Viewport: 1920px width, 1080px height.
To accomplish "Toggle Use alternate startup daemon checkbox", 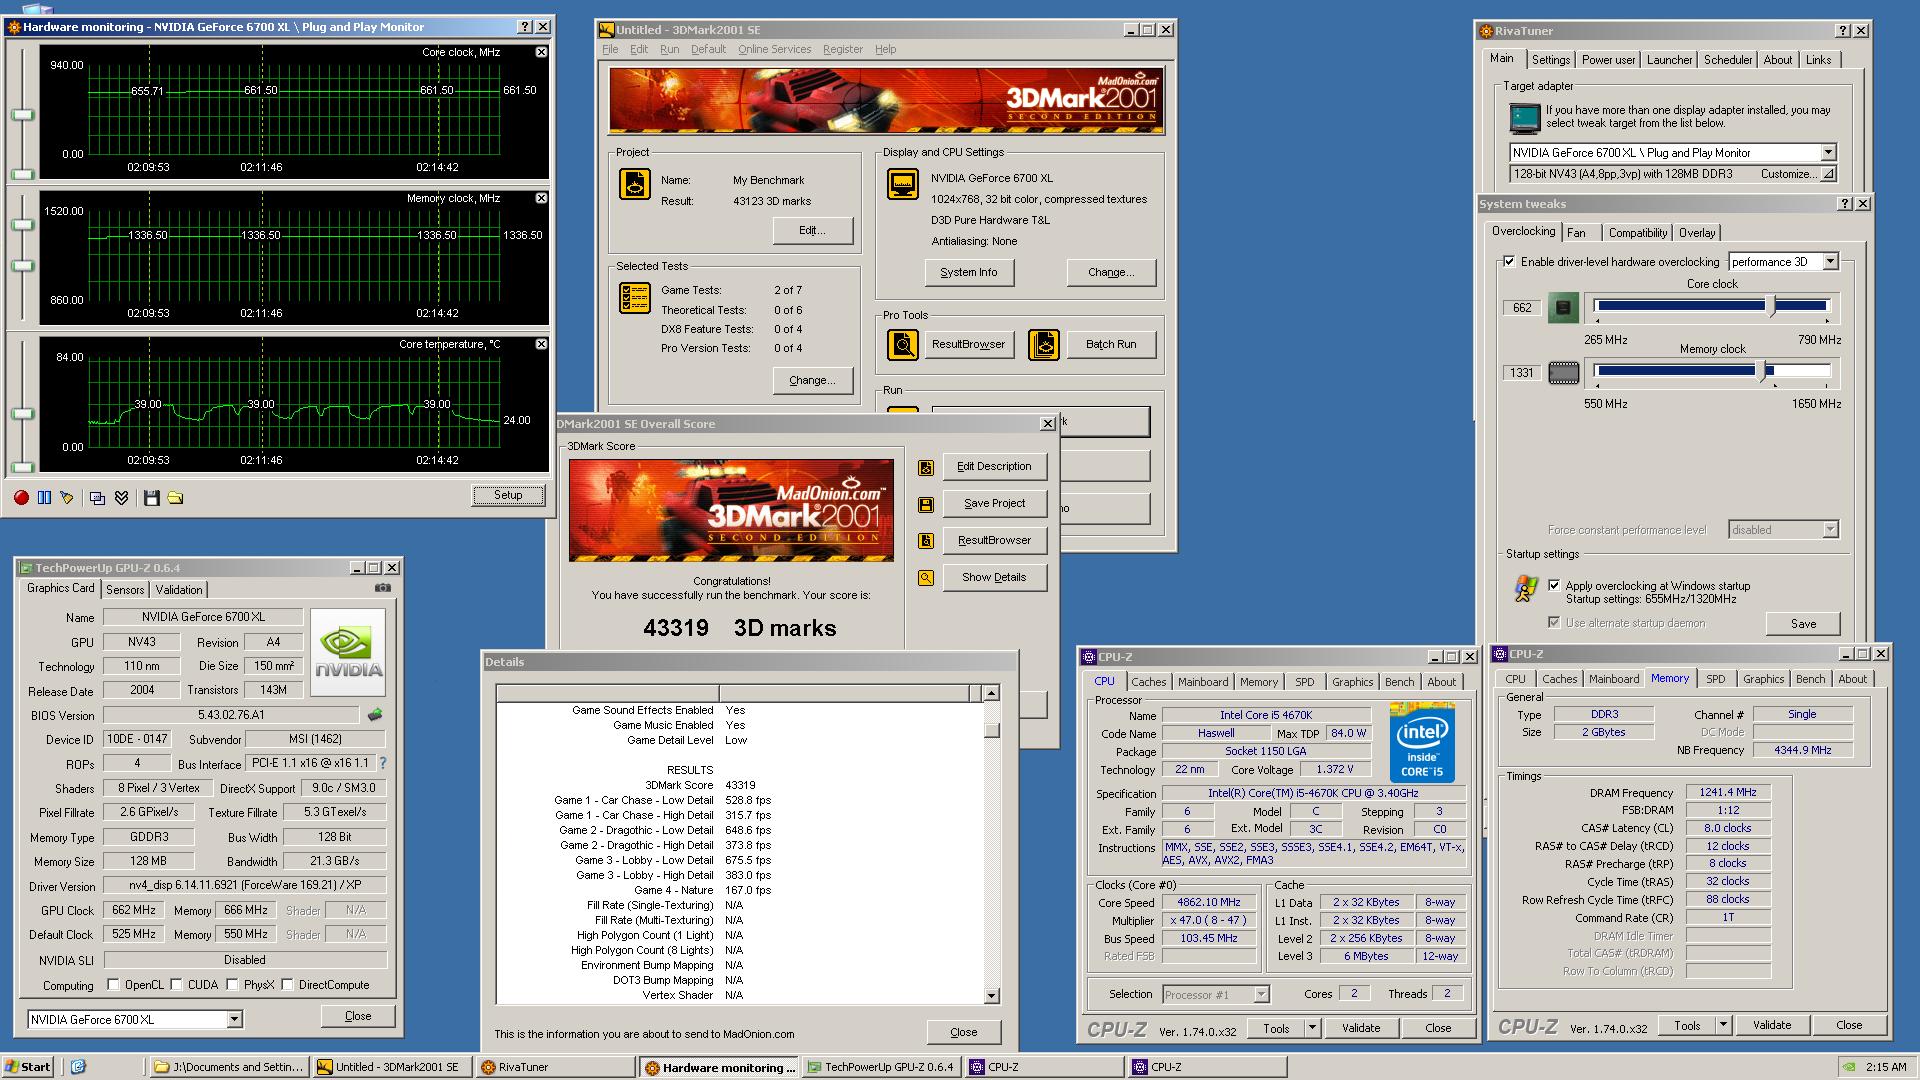I will click(x=1553, y=622).
